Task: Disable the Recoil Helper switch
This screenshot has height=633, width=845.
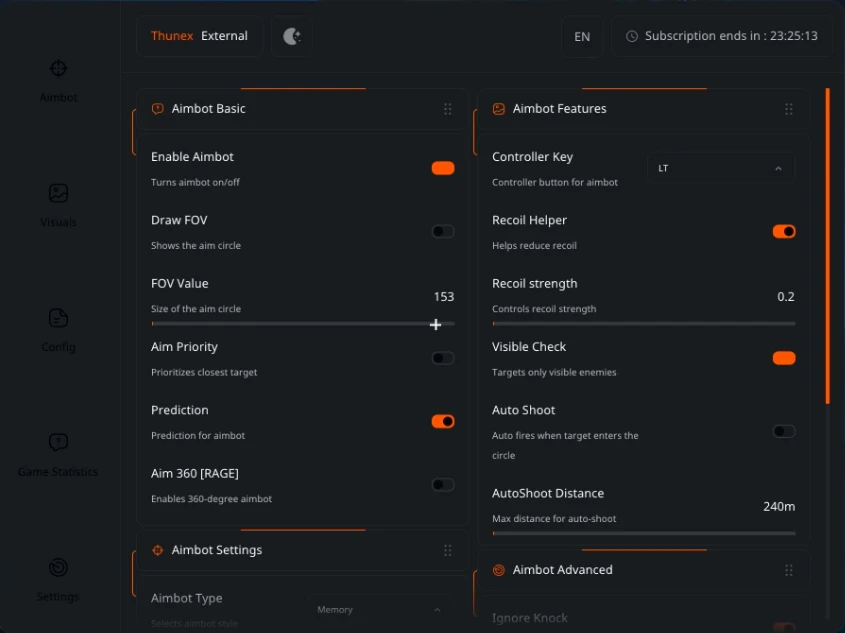Action: [784, 232]
